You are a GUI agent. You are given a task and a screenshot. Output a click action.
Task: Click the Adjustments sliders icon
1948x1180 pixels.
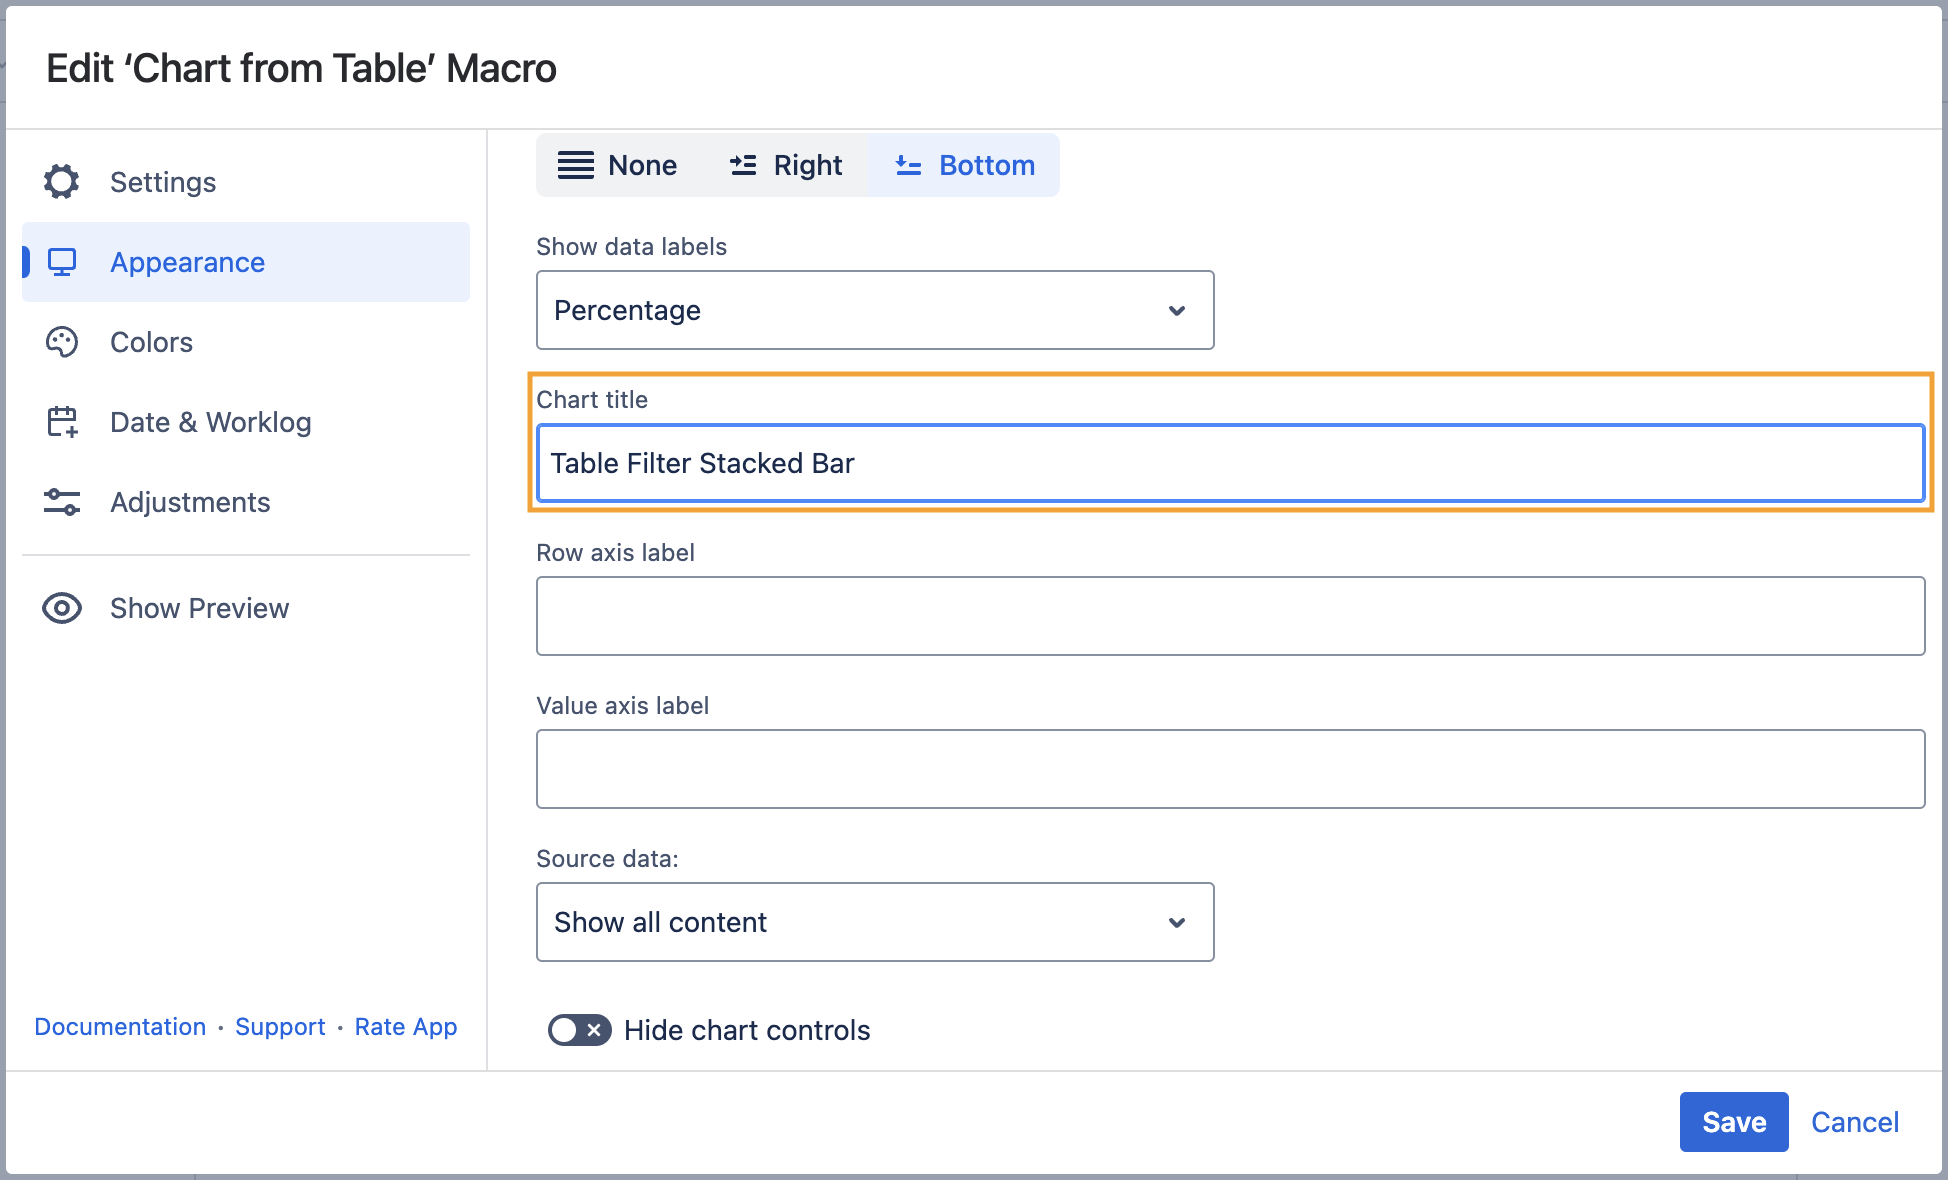pyautogui.click(x=62, y=502)
